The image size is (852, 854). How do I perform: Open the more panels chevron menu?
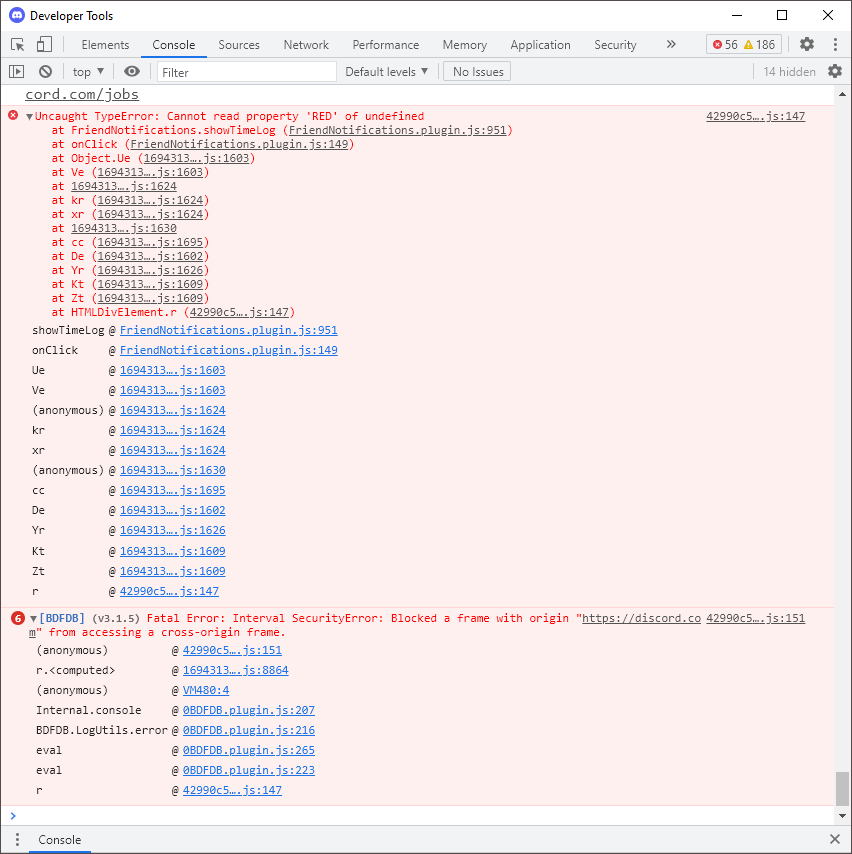coord(671,44)
